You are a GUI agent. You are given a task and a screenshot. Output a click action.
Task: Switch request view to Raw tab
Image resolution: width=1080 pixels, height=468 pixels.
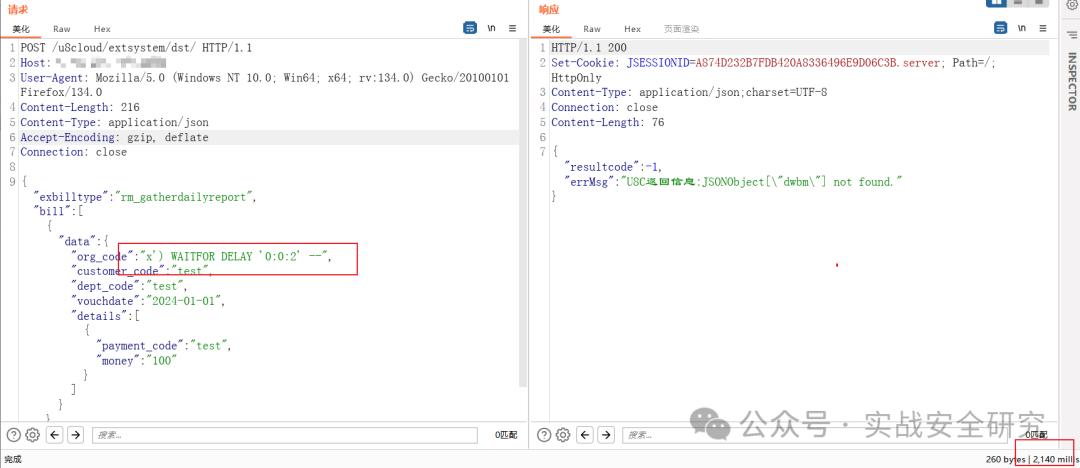pyautogui.click(x=62, y=29)
